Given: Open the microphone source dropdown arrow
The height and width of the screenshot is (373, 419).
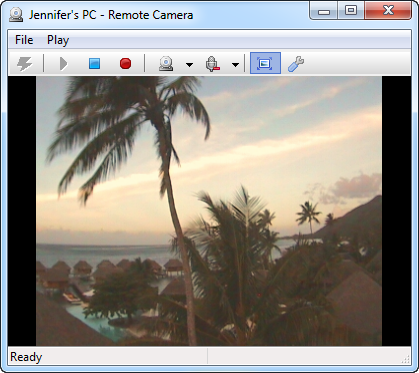Looking at the screenshot, I should [x=235, y=64].
